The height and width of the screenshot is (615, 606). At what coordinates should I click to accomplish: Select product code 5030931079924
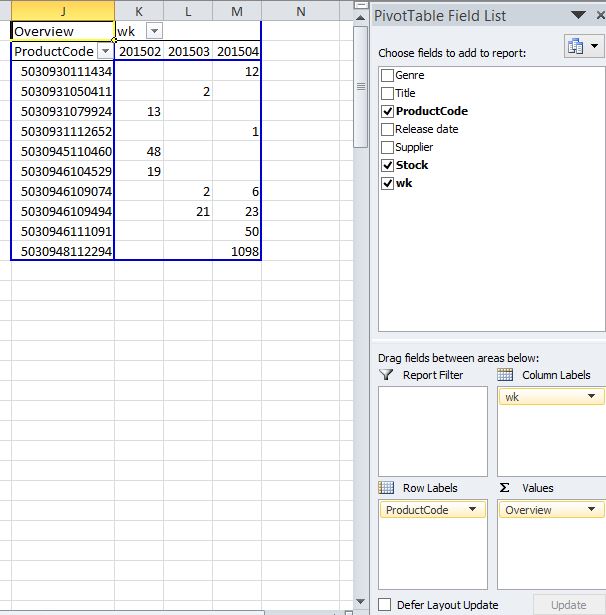tap(63, 111)
